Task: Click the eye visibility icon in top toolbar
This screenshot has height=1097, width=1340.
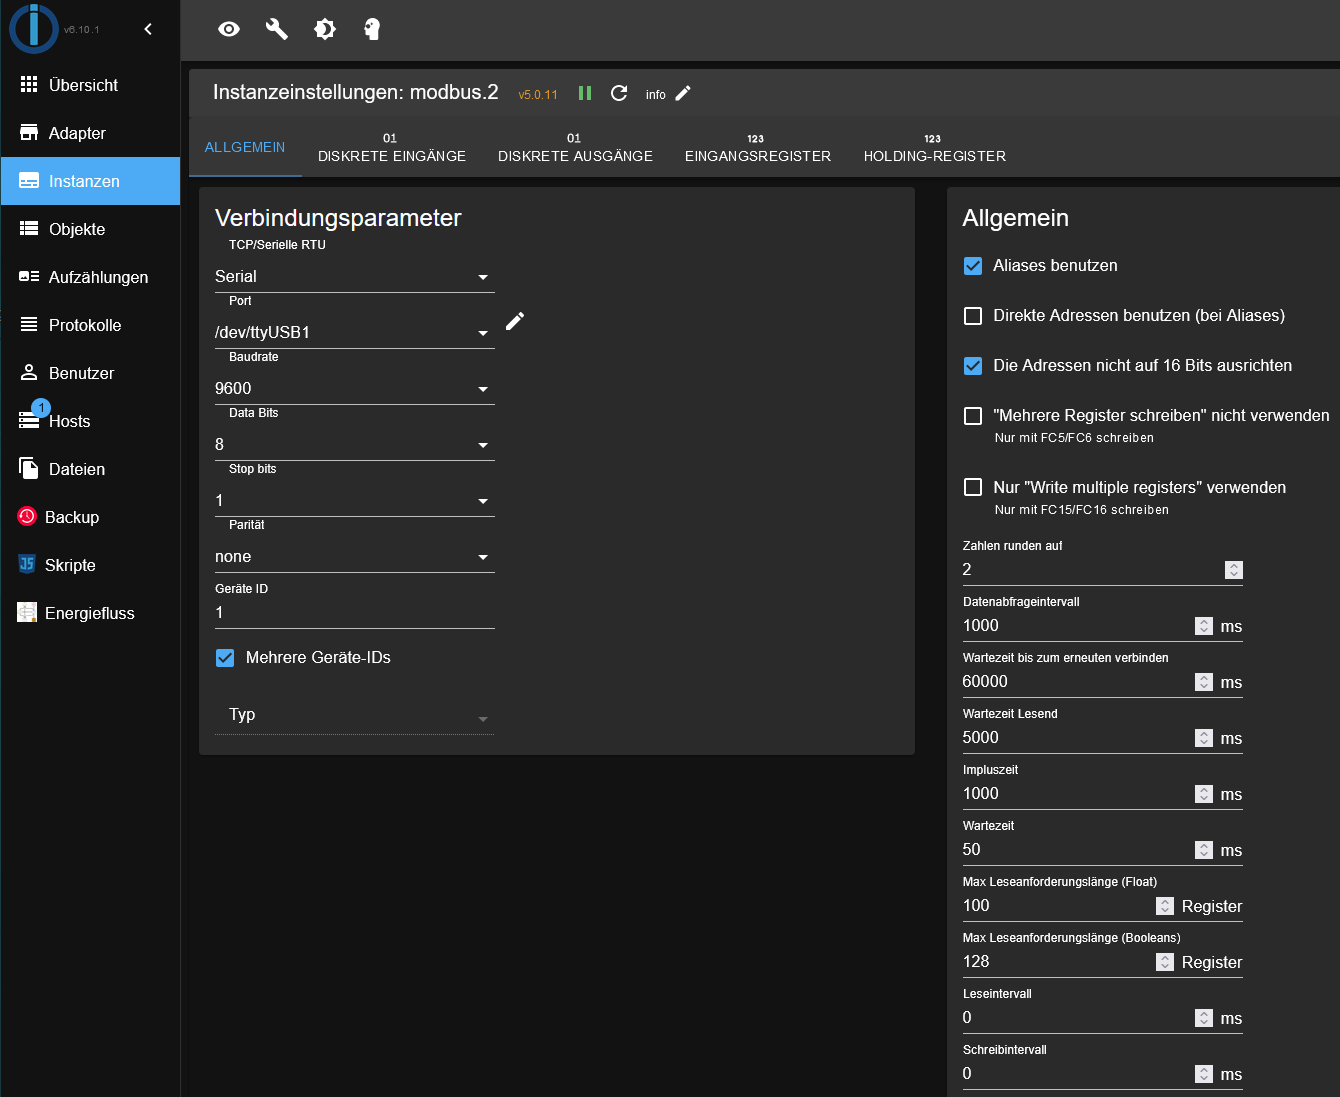Action: coord(229,29)
